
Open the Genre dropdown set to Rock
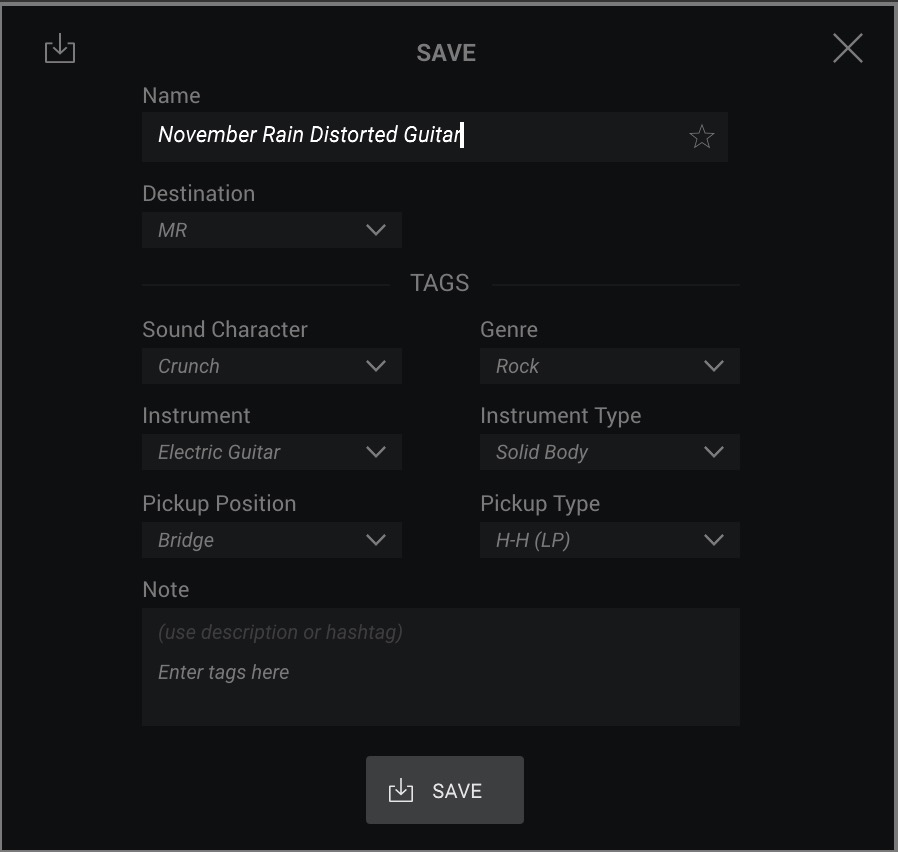coord(609,366)
